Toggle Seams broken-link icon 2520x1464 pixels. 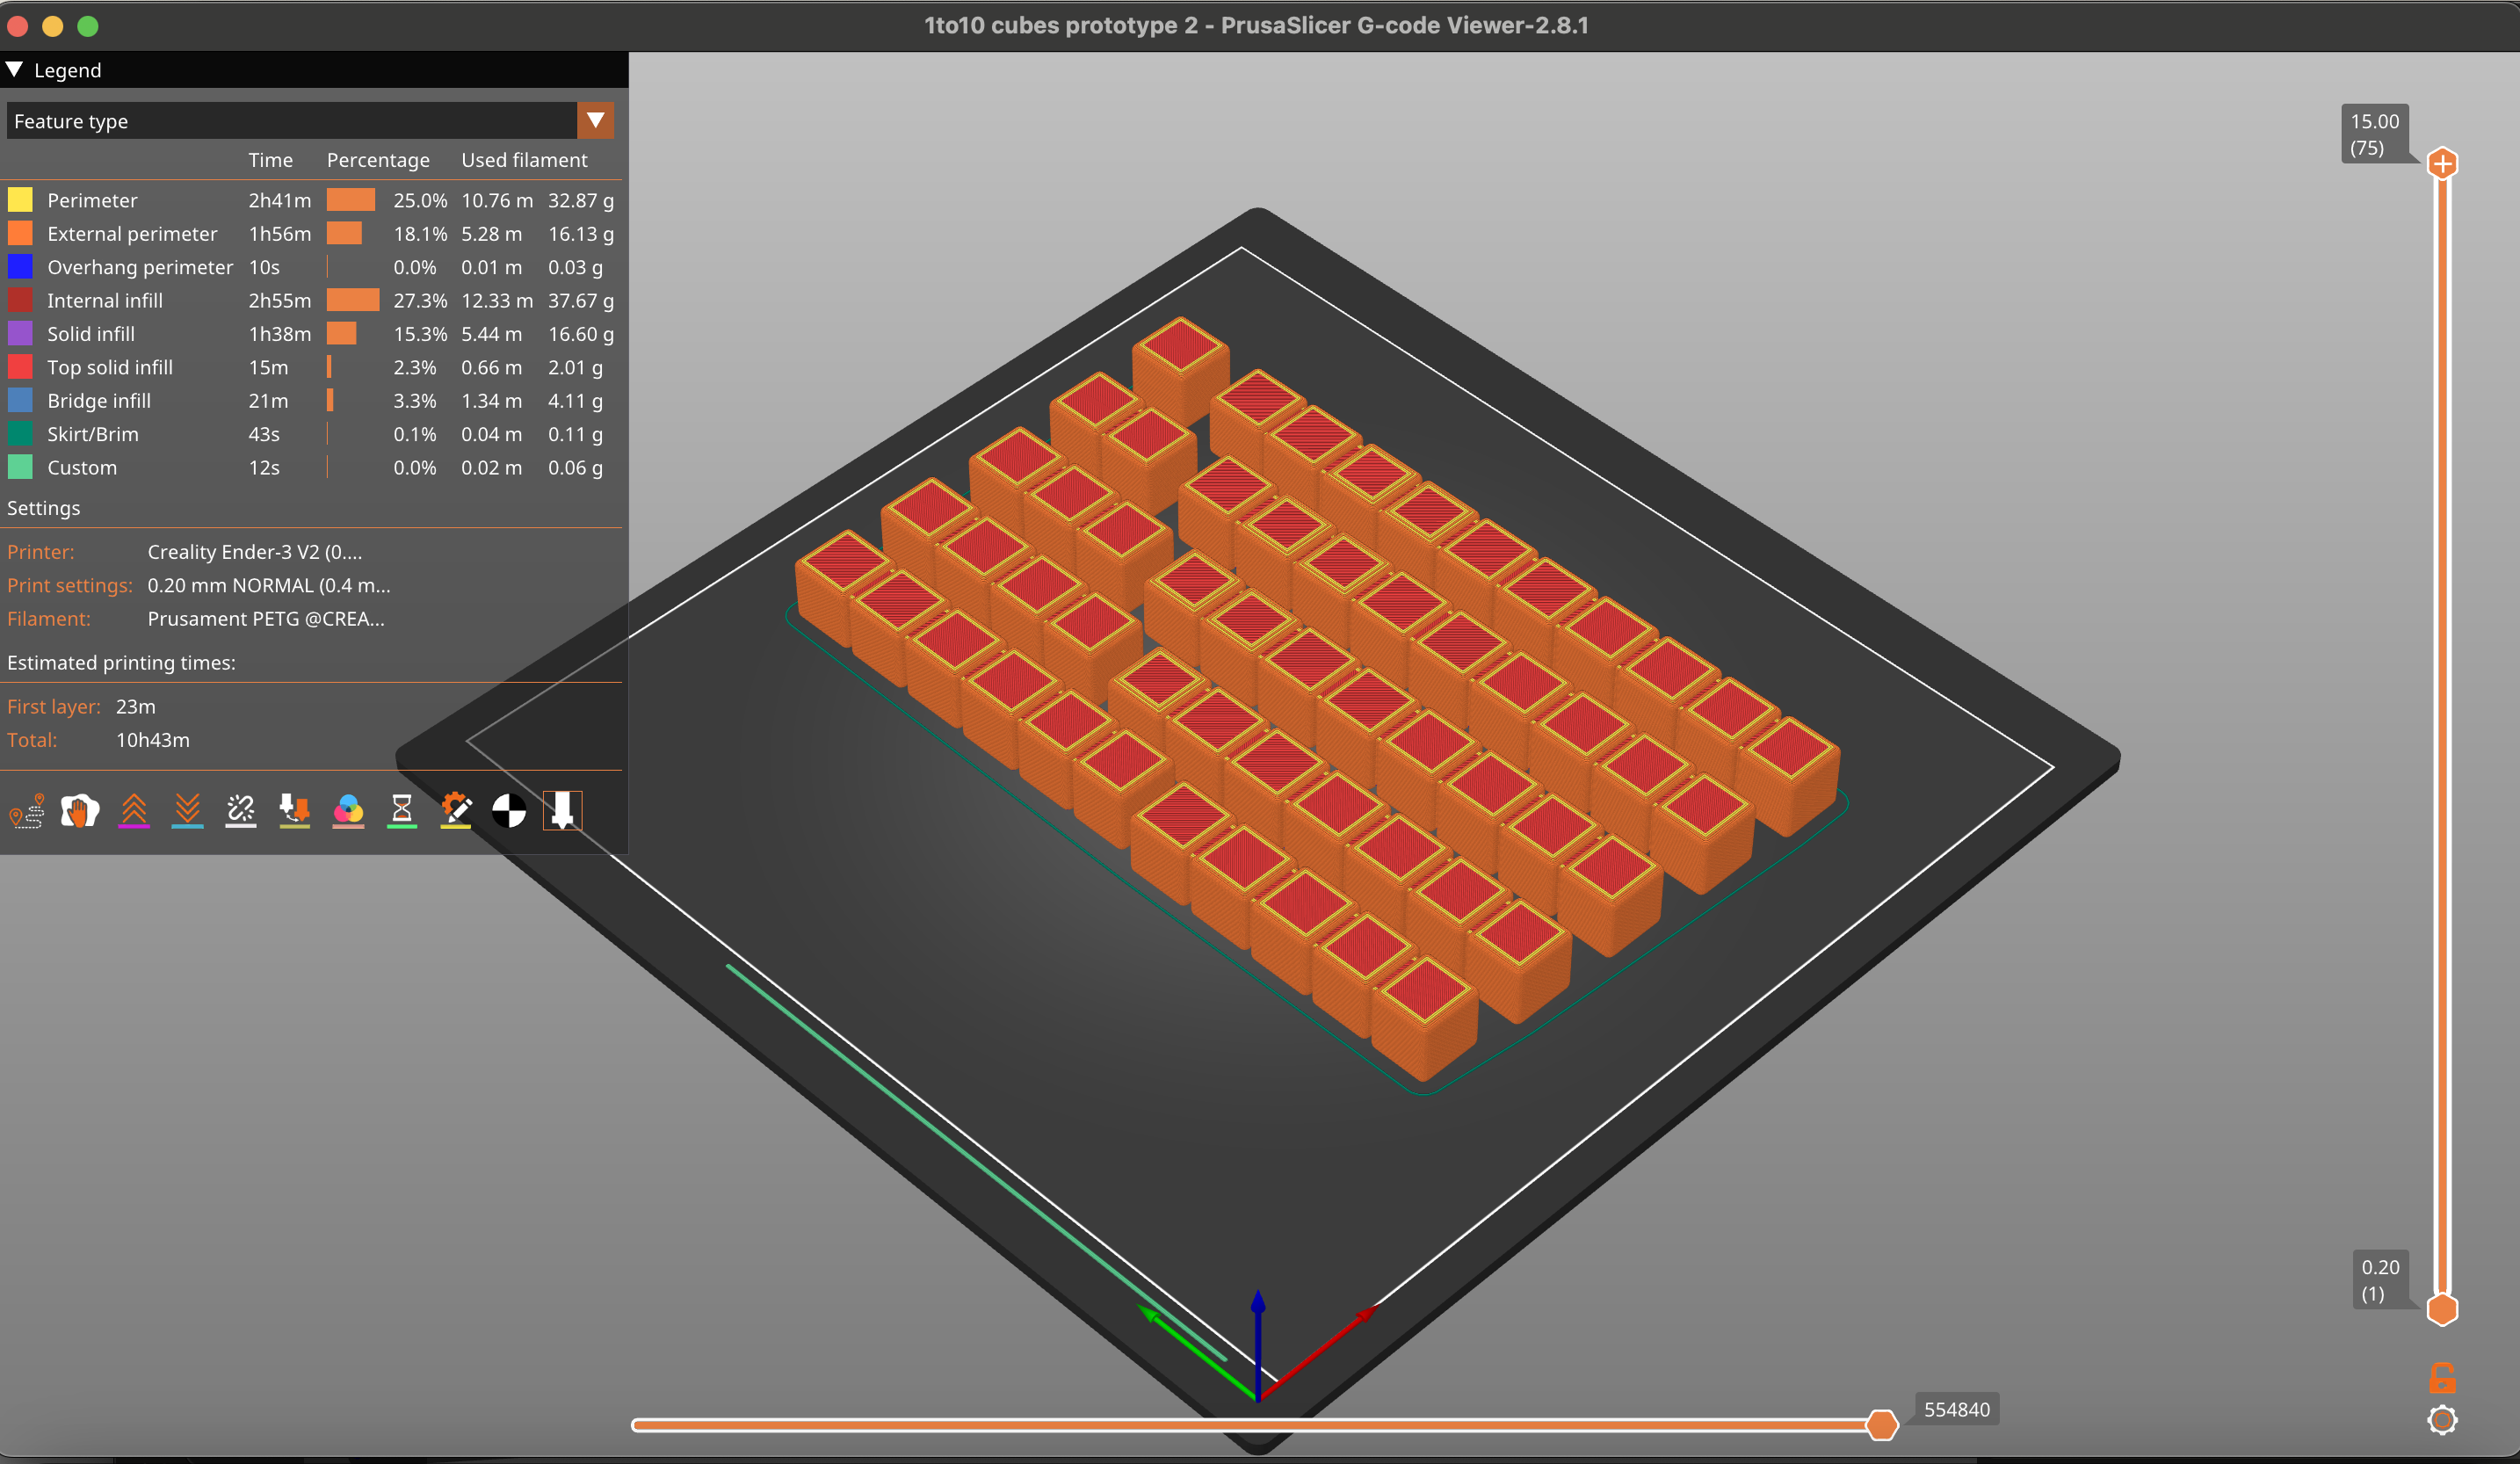[x=241, y=810]
